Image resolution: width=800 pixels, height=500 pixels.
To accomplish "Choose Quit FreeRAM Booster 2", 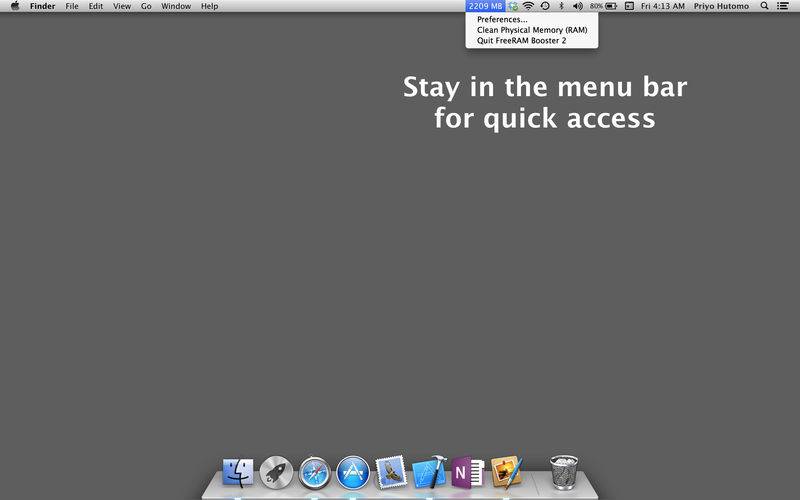I will (523, 41).
